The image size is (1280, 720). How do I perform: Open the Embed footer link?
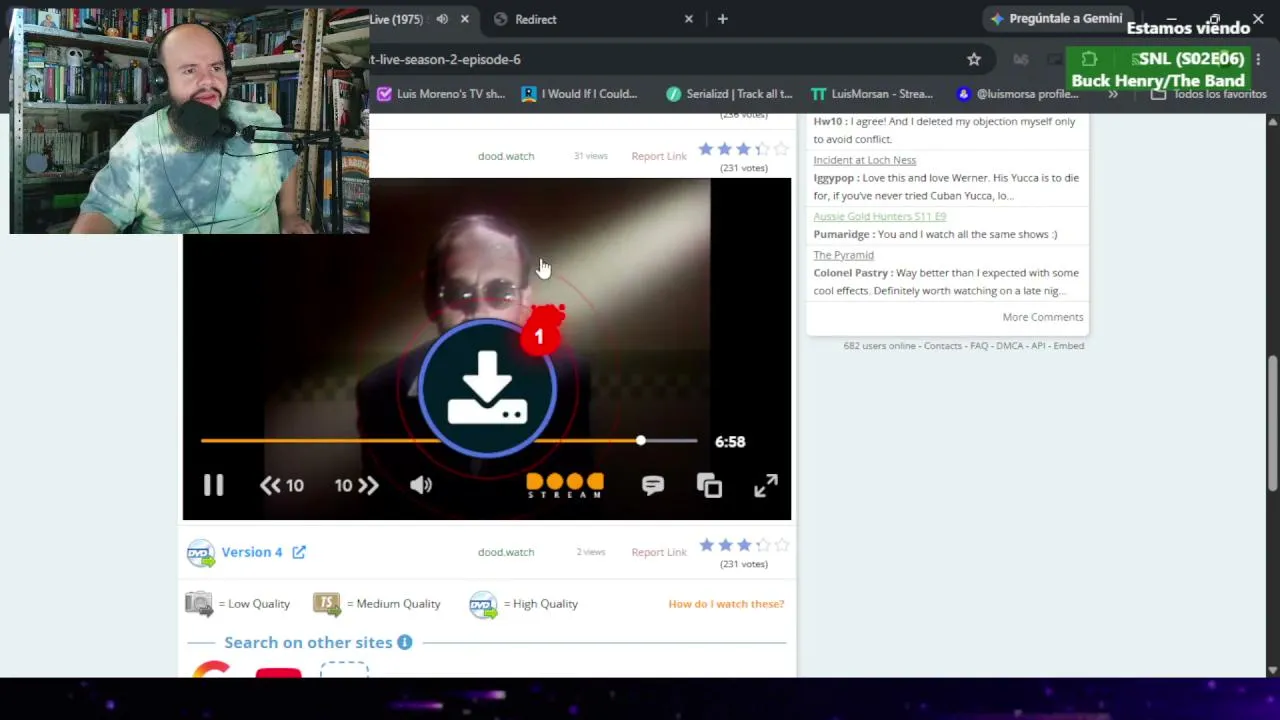1069,346
